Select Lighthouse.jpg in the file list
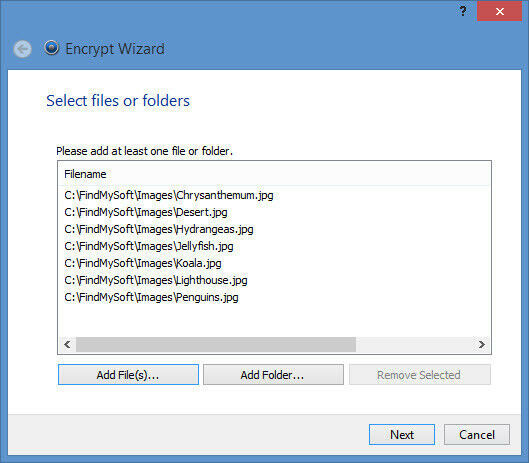 coord(156,280)
